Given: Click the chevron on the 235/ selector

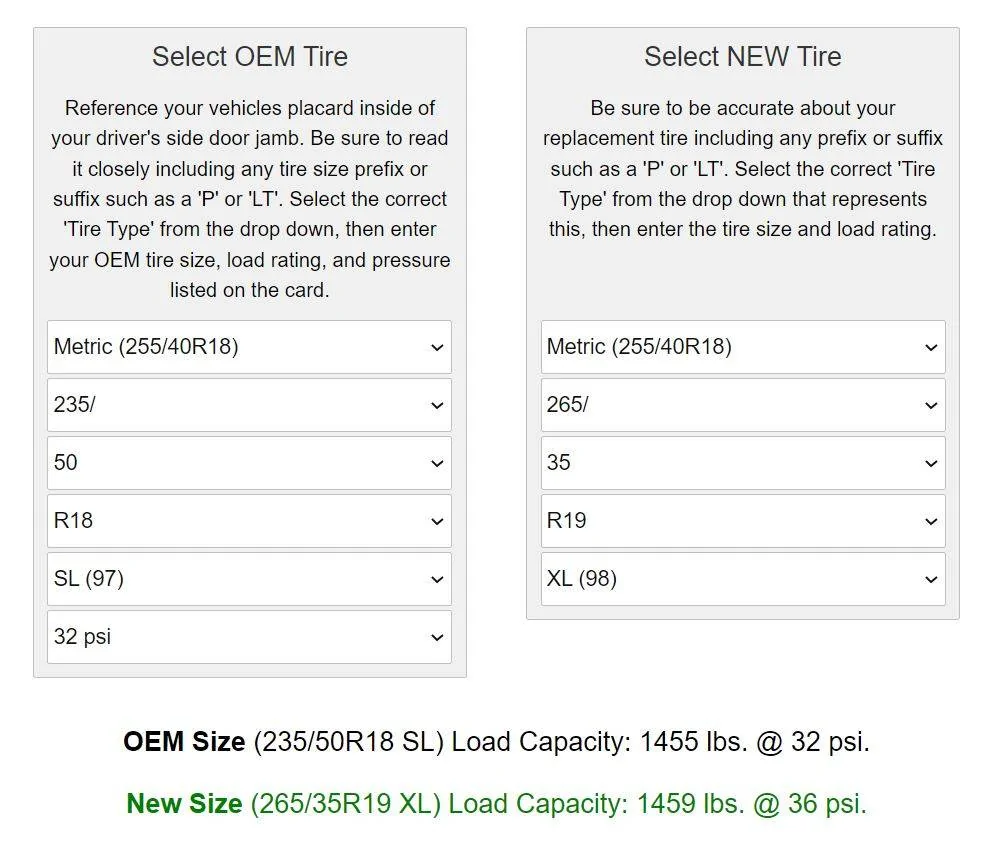Looking at the screenshot, I should point(437,406).
